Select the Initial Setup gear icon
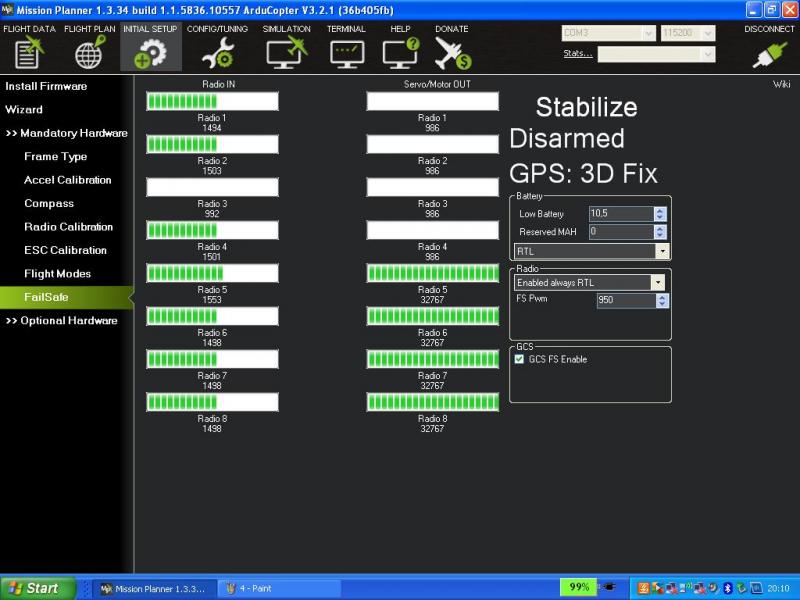Viewport: 800px width, 600px height. (150, 52)
